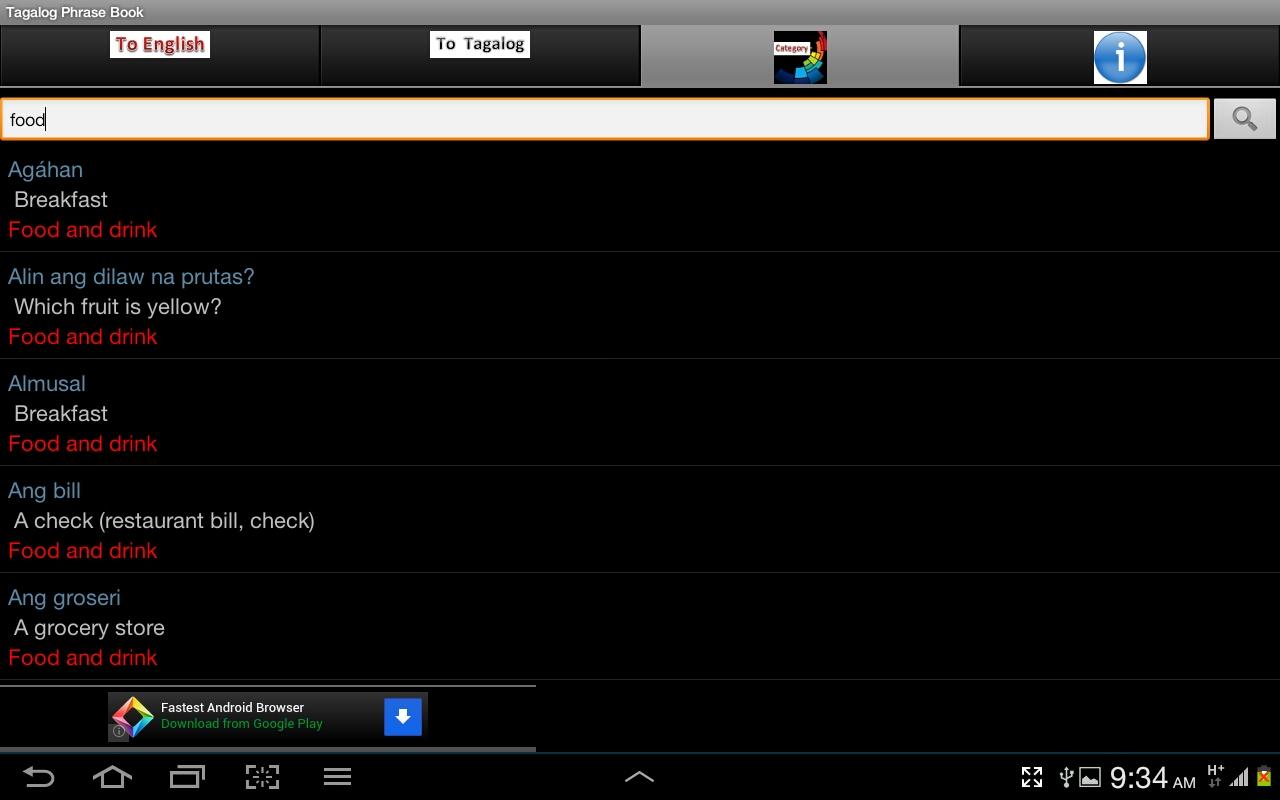The width and height of the screenshot is (1280, 800).
Task: Click the blue download arrow in ad
Action: point(403,716)
